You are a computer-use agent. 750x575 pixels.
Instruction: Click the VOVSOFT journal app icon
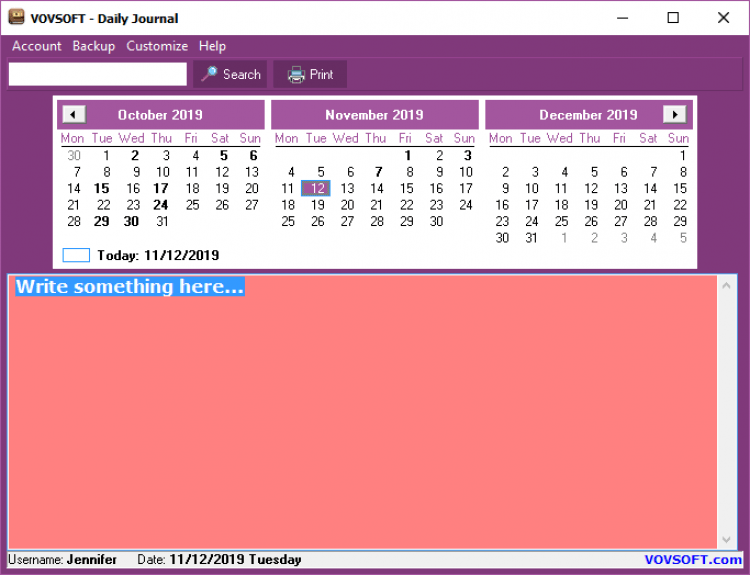16,17
